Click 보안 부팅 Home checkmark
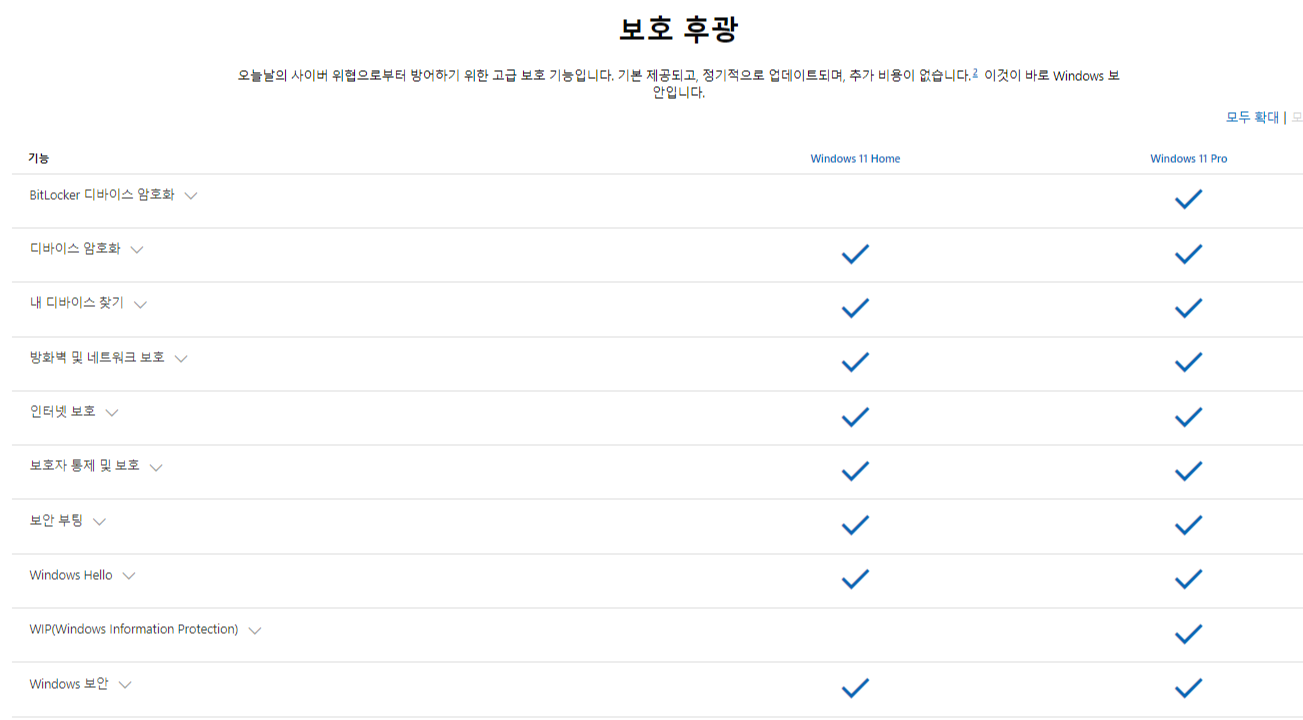The width and height of the screenshot is (1303, 720). coord(855,525)
